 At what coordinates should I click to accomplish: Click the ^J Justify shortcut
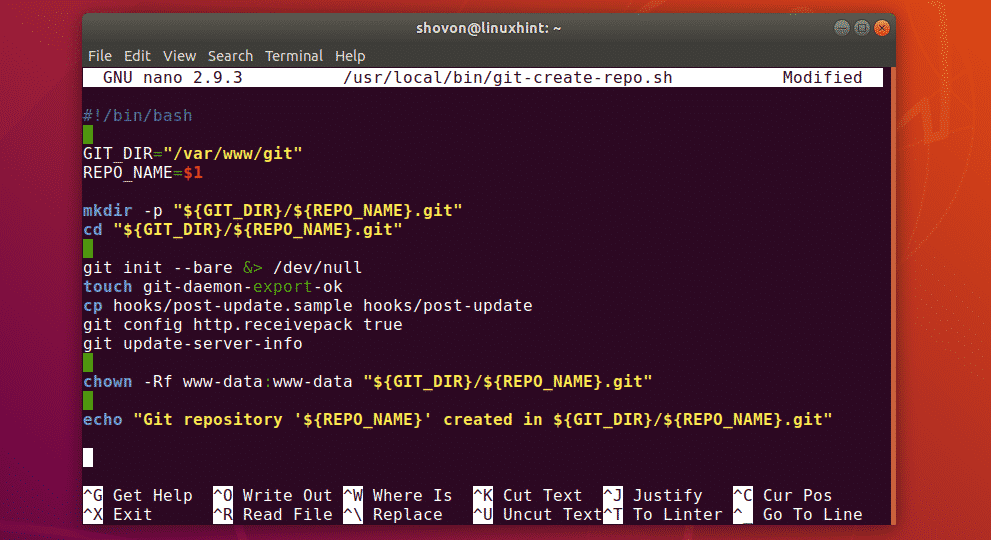point(653,495)
